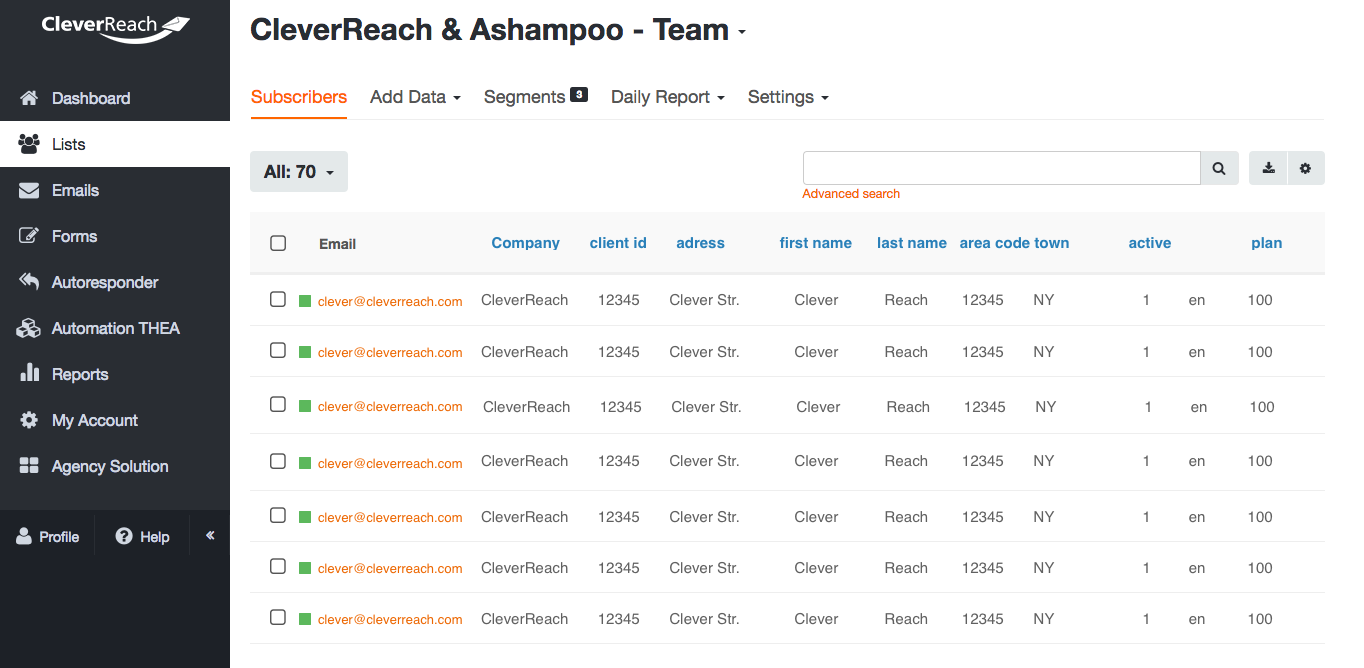1364x668 pixels.
Task: Select the Lists people icon in sidebar
Action: pyautogui.click(x=29, y=144)
